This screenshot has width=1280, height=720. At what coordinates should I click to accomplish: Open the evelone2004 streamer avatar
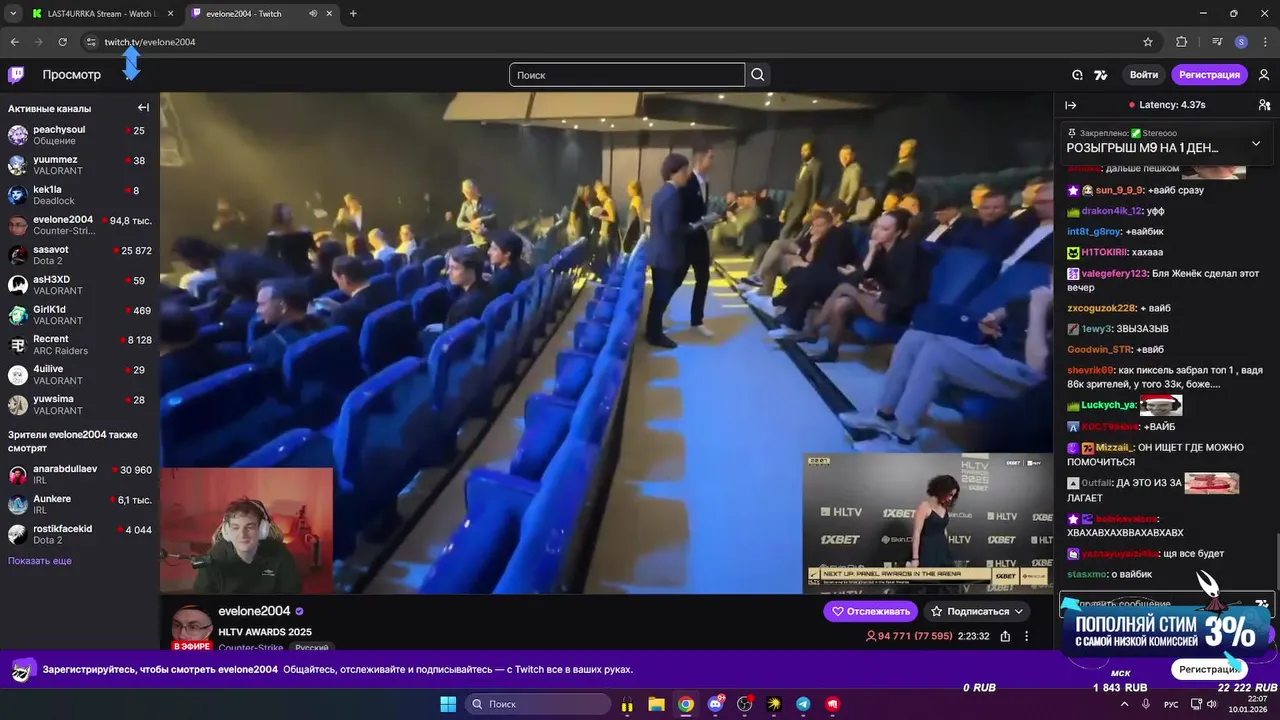click(191, 628)
